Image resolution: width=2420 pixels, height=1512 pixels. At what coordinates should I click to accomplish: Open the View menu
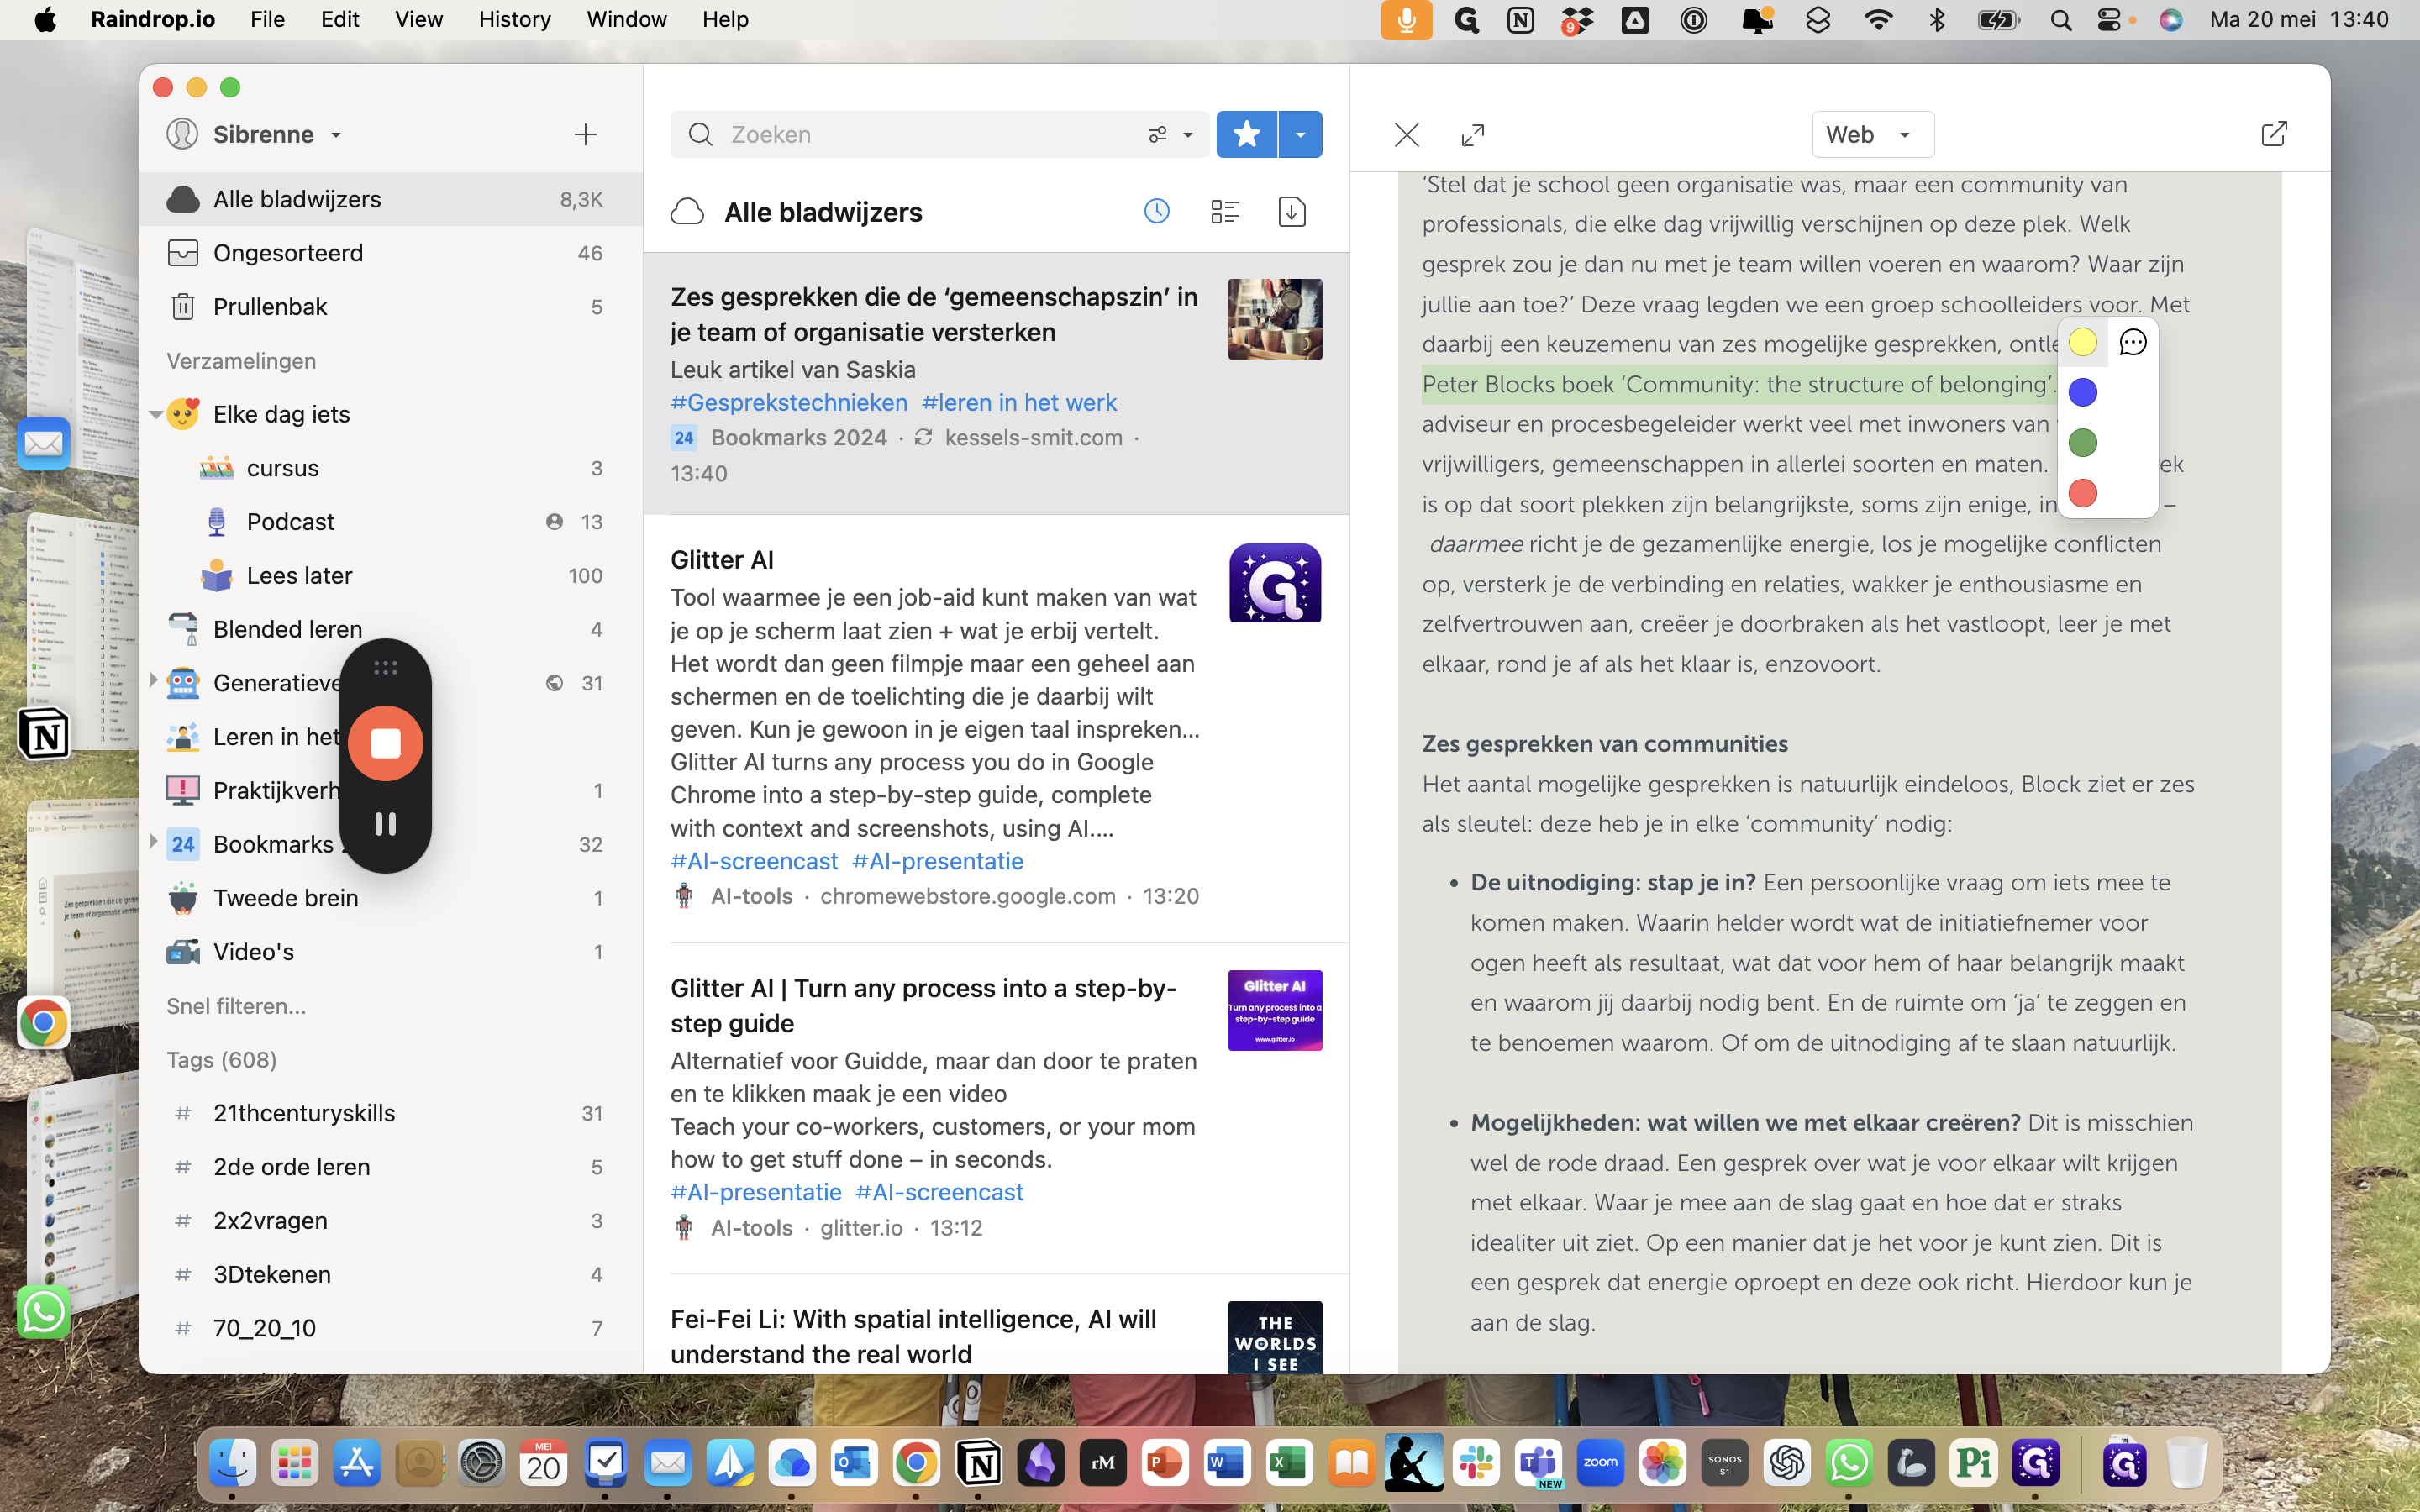(x=419, y=19)
